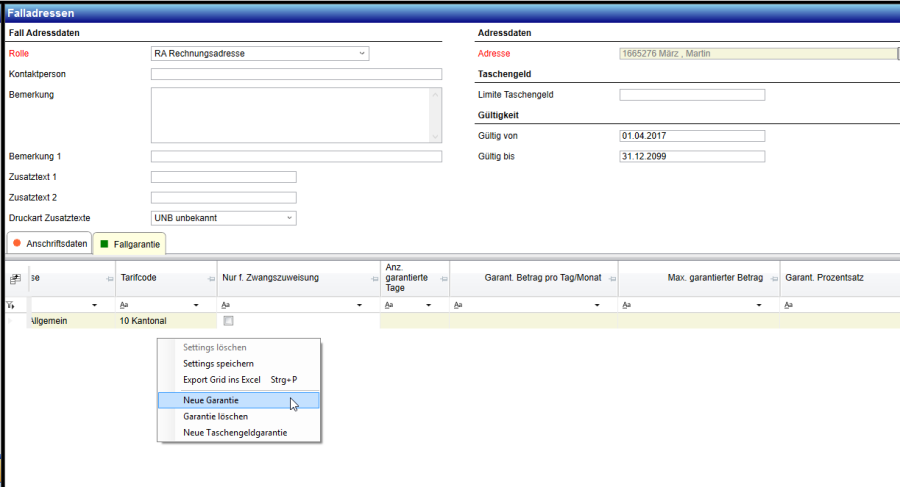Screen dimensions: 900x487
Task: Pin the Tarifcode column header
Action: pos(209,279)
